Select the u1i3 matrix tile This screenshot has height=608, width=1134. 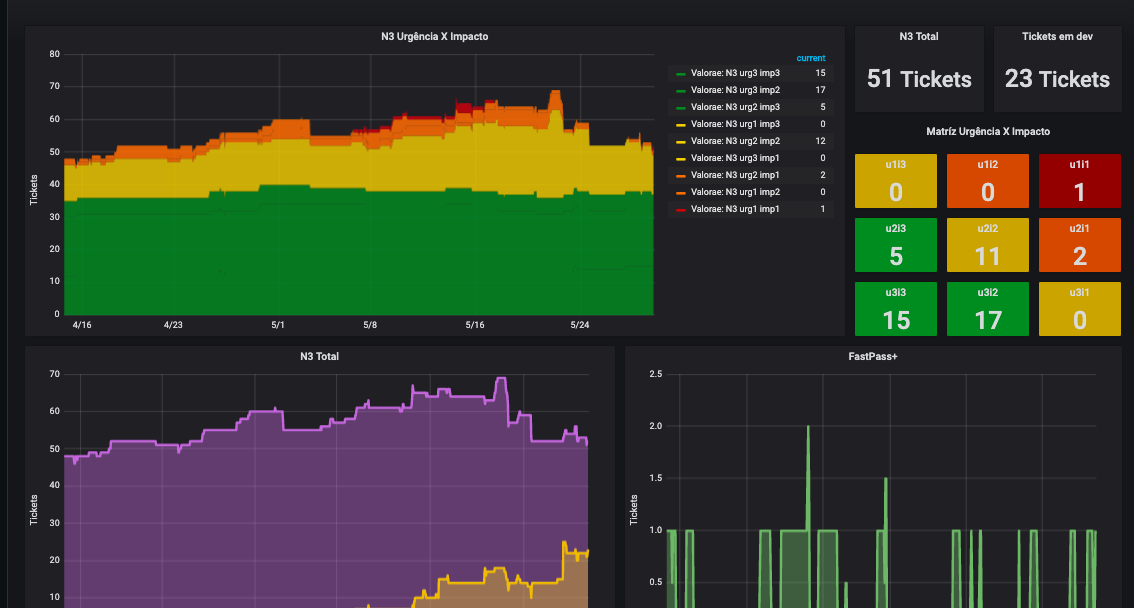(896, 181)
